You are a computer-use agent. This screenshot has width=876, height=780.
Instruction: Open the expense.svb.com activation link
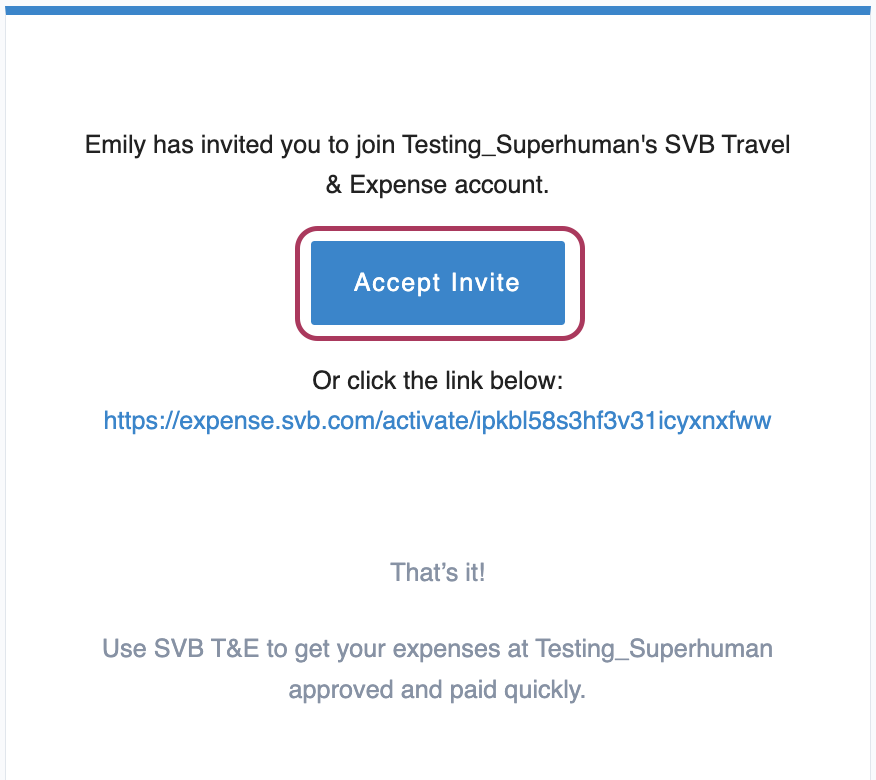point(437,420)
